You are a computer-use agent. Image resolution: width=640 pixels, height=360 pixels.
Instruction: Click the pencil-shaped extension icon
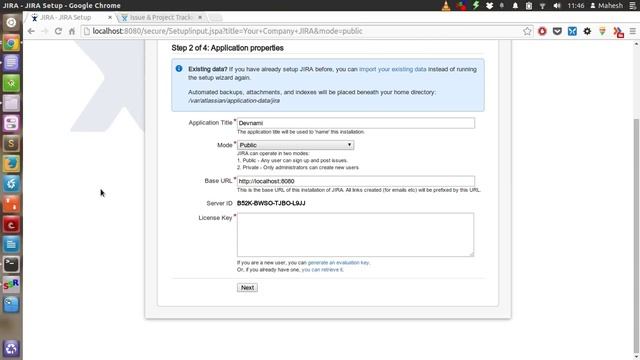pos(602,31)
